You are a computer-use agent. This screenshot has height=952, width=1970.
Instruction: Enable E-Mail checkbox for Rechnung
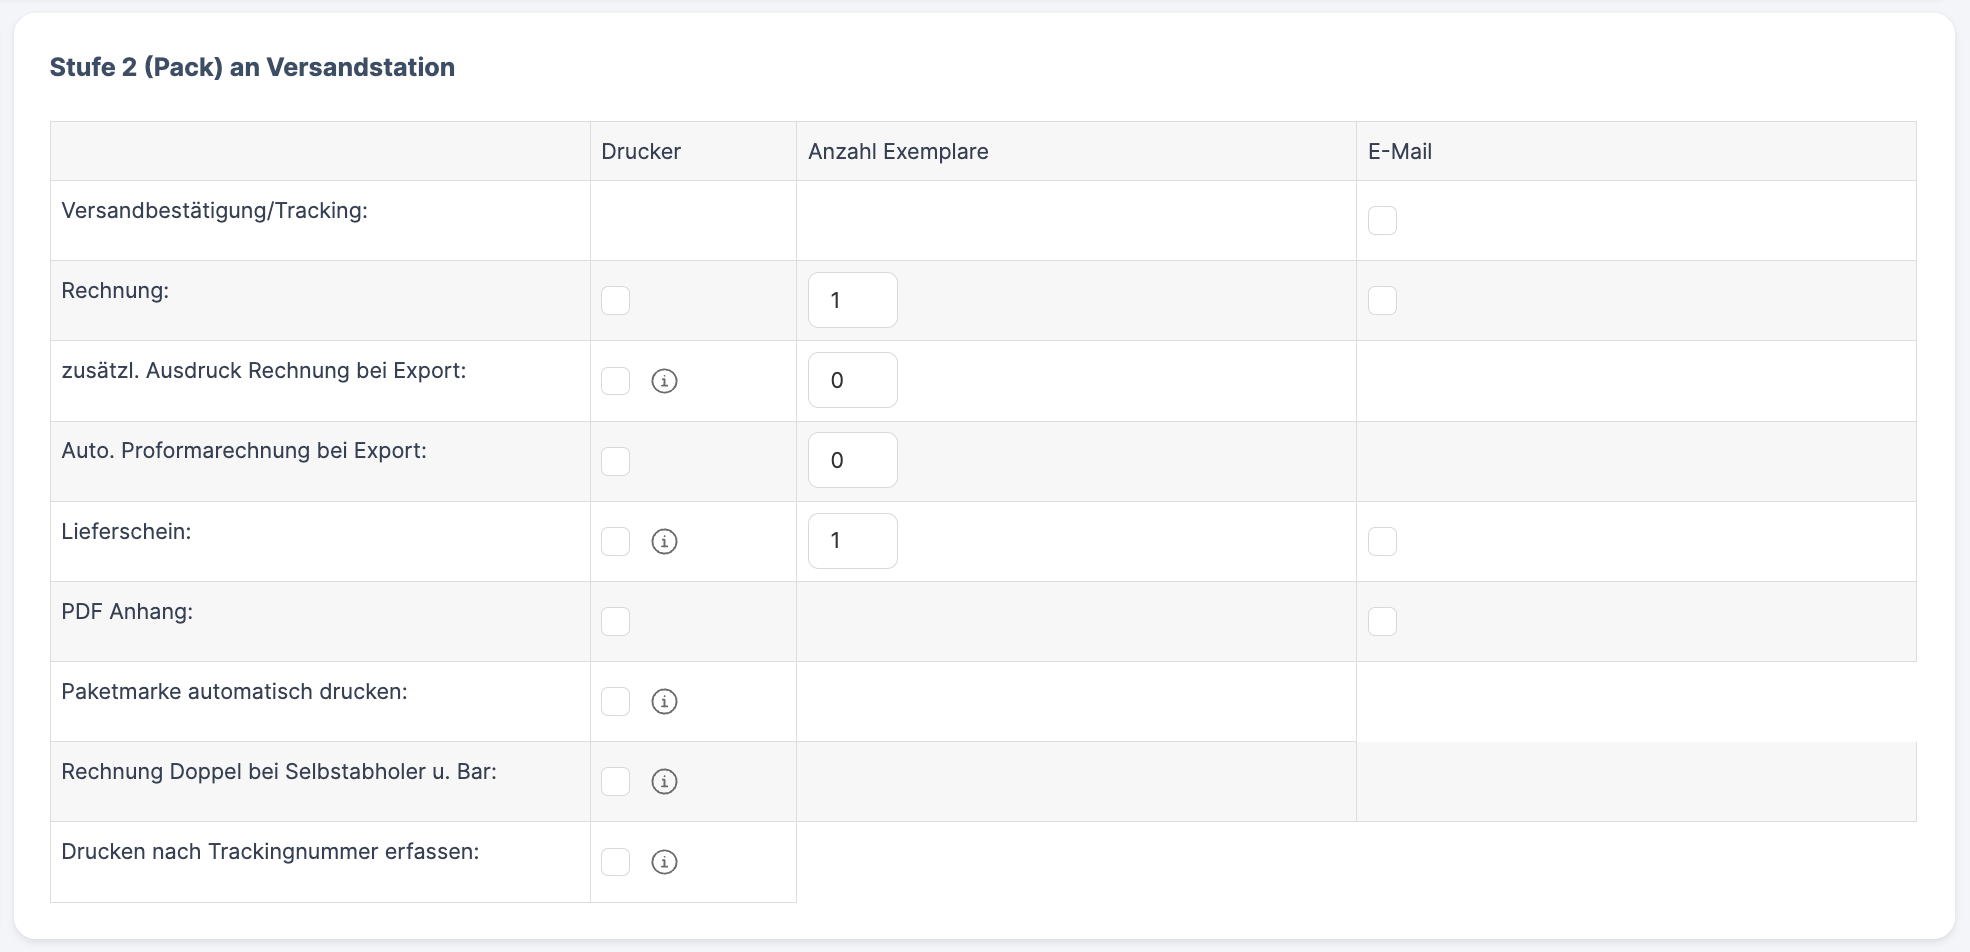click(1382, 300)
